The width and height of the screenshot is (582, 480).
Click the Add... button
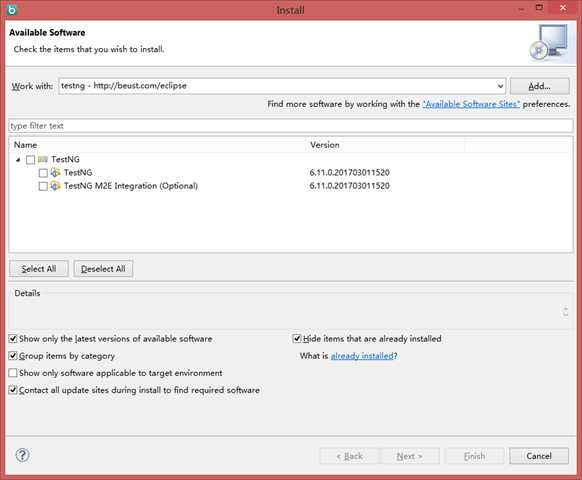[539, 86]
